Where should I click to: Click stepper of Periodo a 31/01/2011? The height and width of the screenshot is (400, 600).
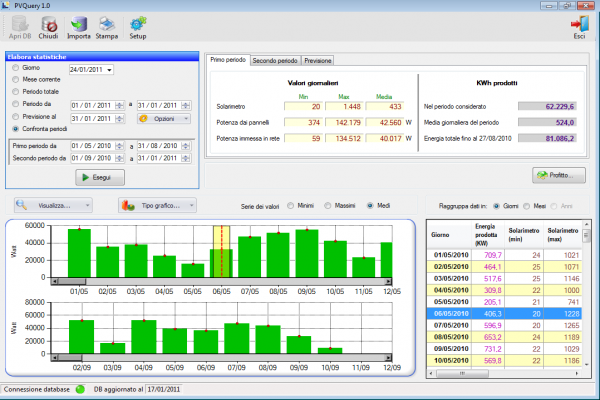point(186,105)
